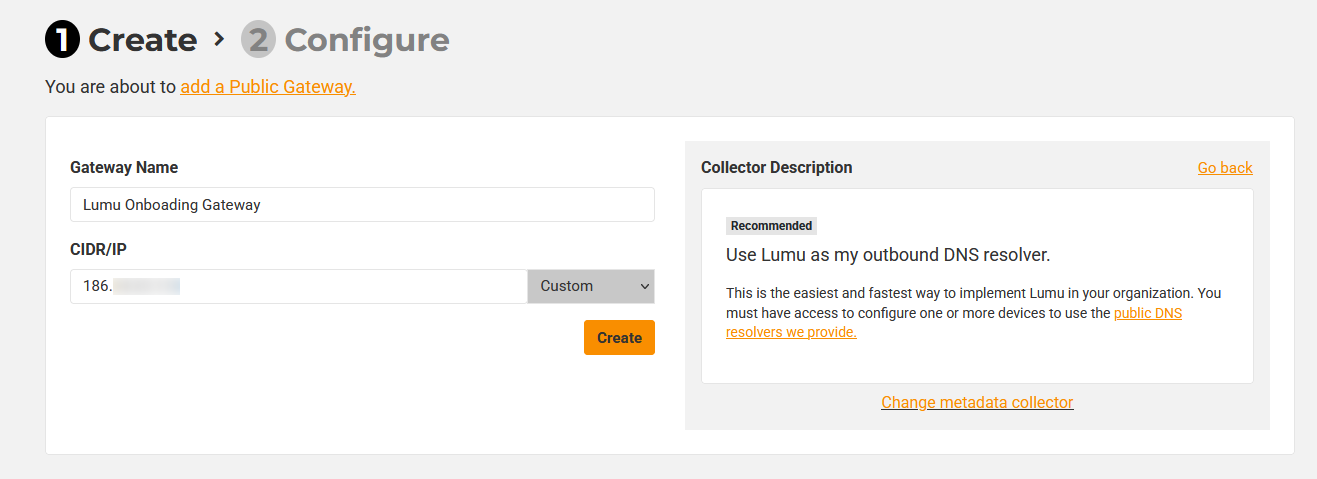The height and width of the screenshot is (479, 1317).
Task: Click the step 1 circle icon
Action: coord(62,40)
